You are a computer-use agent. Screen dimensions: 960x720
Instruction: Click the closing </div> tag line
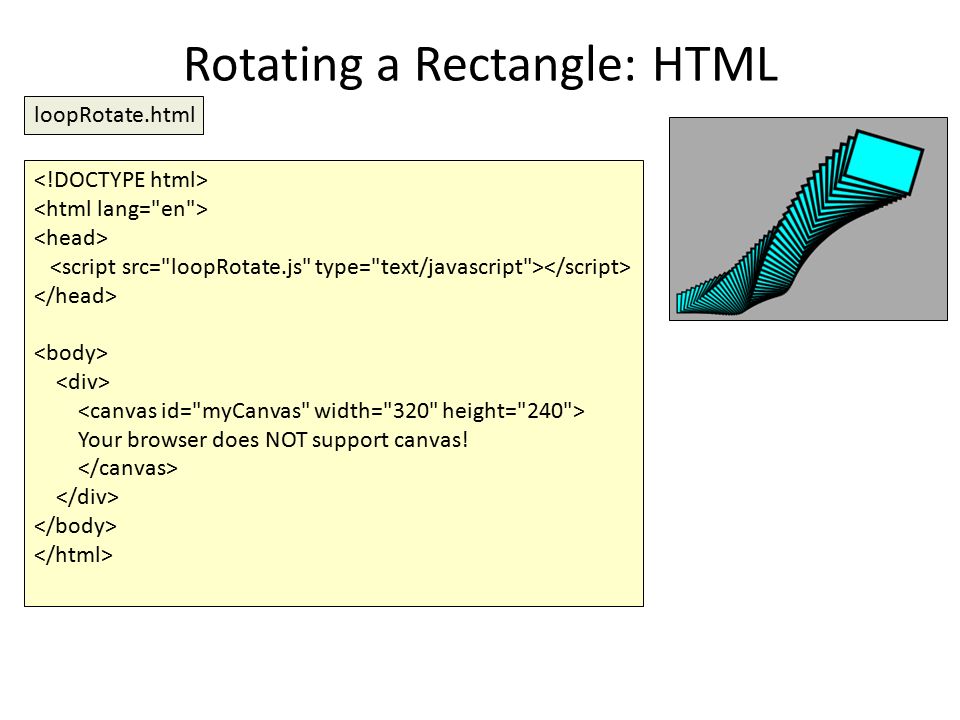tap(87, 497)
